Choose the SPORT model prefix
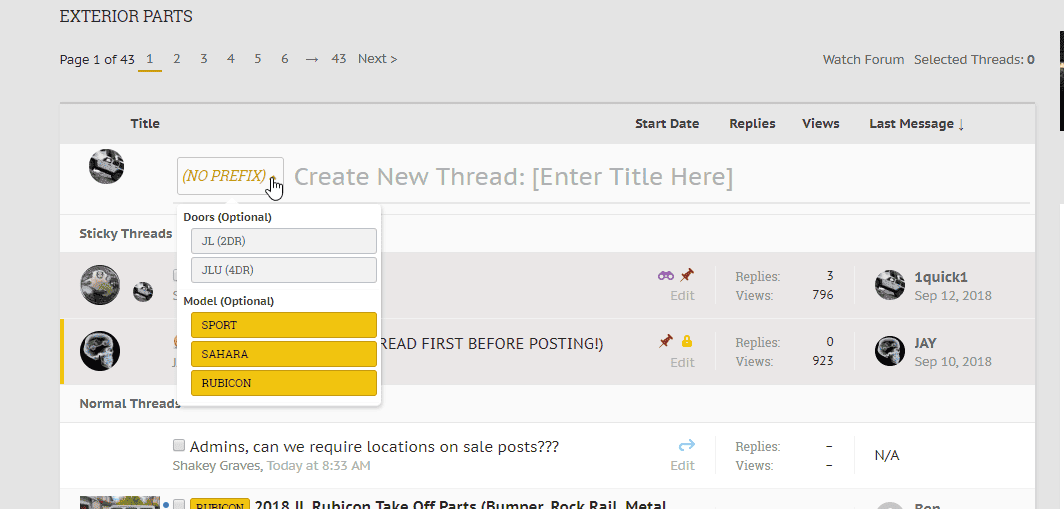The image size is (1064, 509). 284,325
